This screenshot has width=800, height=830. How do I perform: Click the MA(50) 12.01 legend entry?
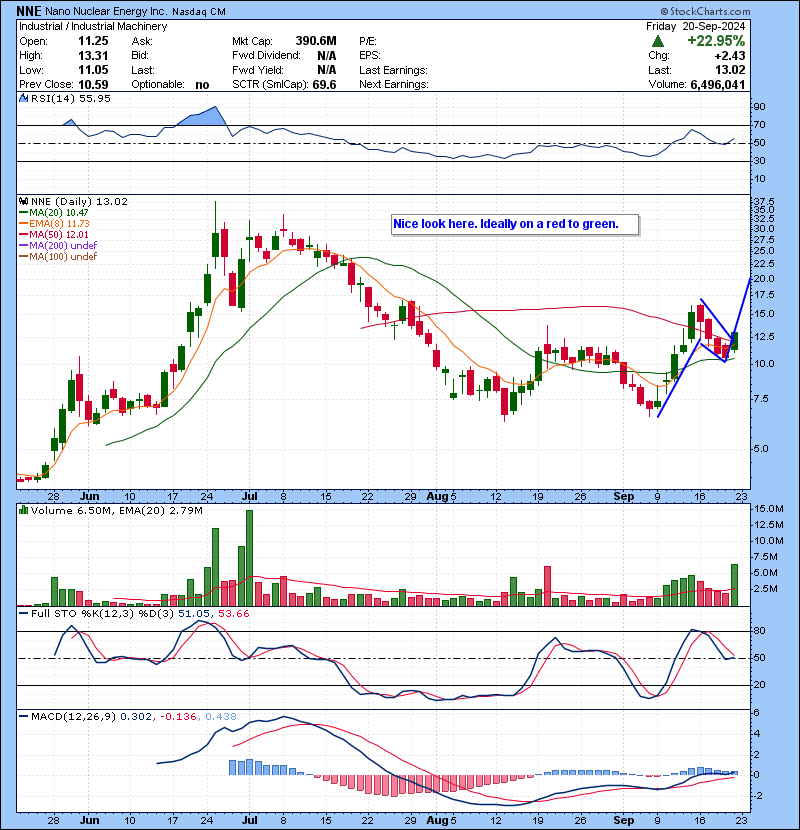coord(58,234)
